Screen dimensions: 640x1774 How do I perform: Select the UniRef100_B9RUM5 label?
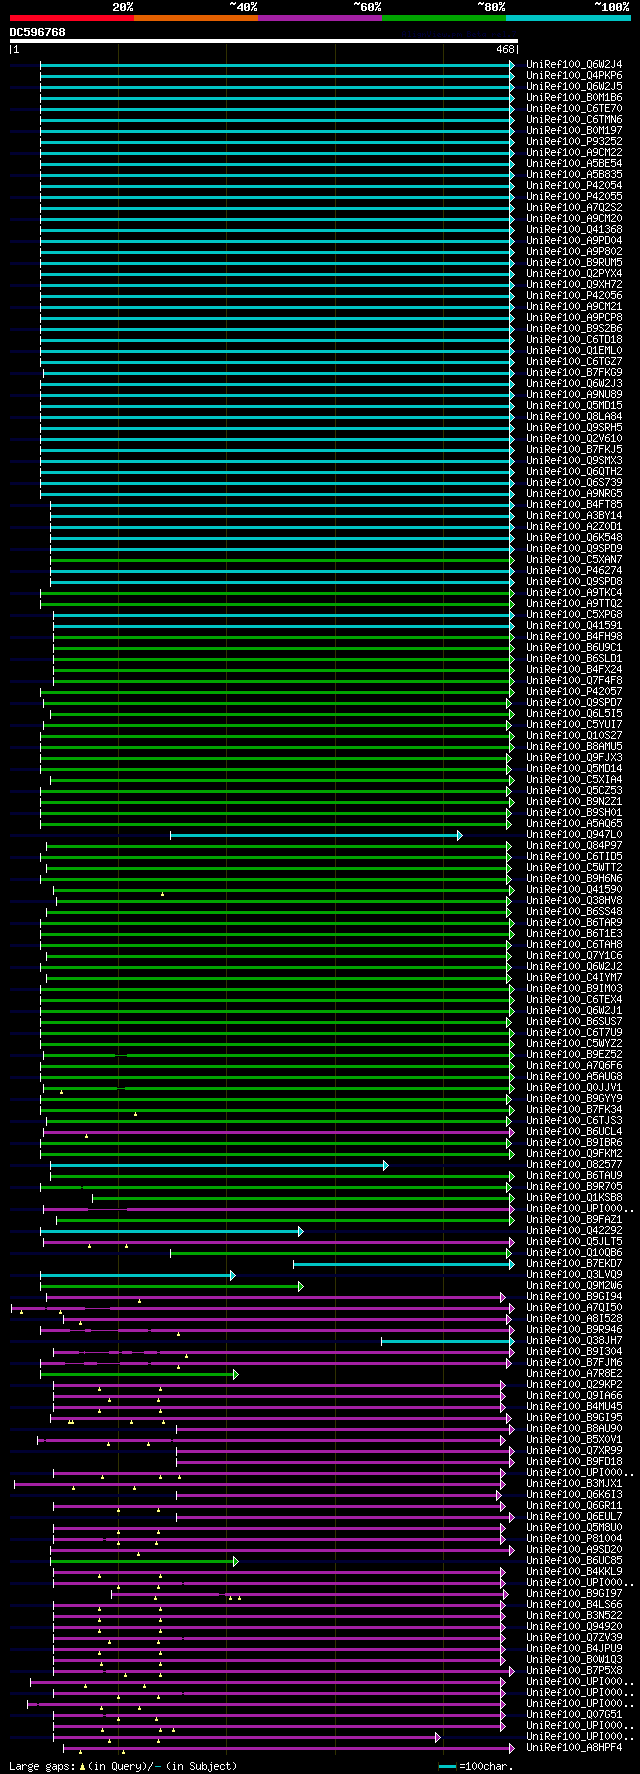click(x=574, y=262)
